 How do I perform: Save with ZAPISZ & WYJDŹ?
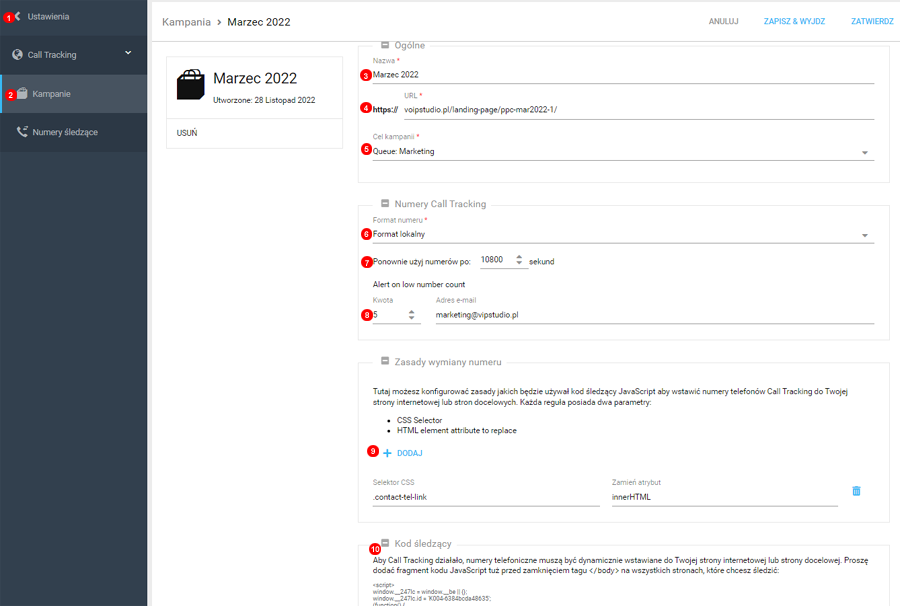pyautogui.click(x=795, y=20)
